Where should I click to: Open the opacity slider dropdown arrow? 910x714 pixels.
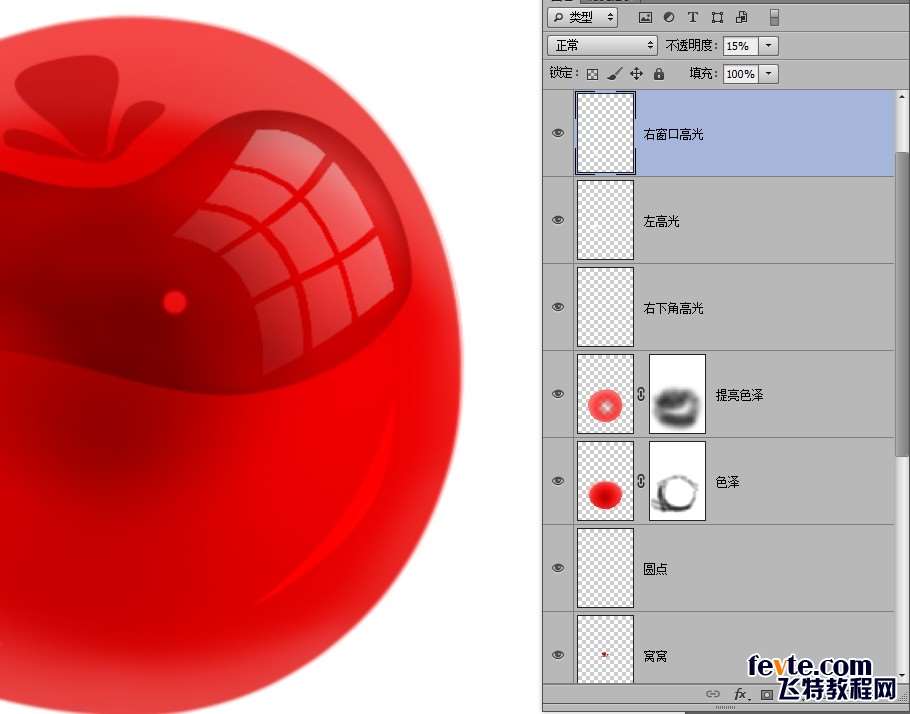coord(768,46)
